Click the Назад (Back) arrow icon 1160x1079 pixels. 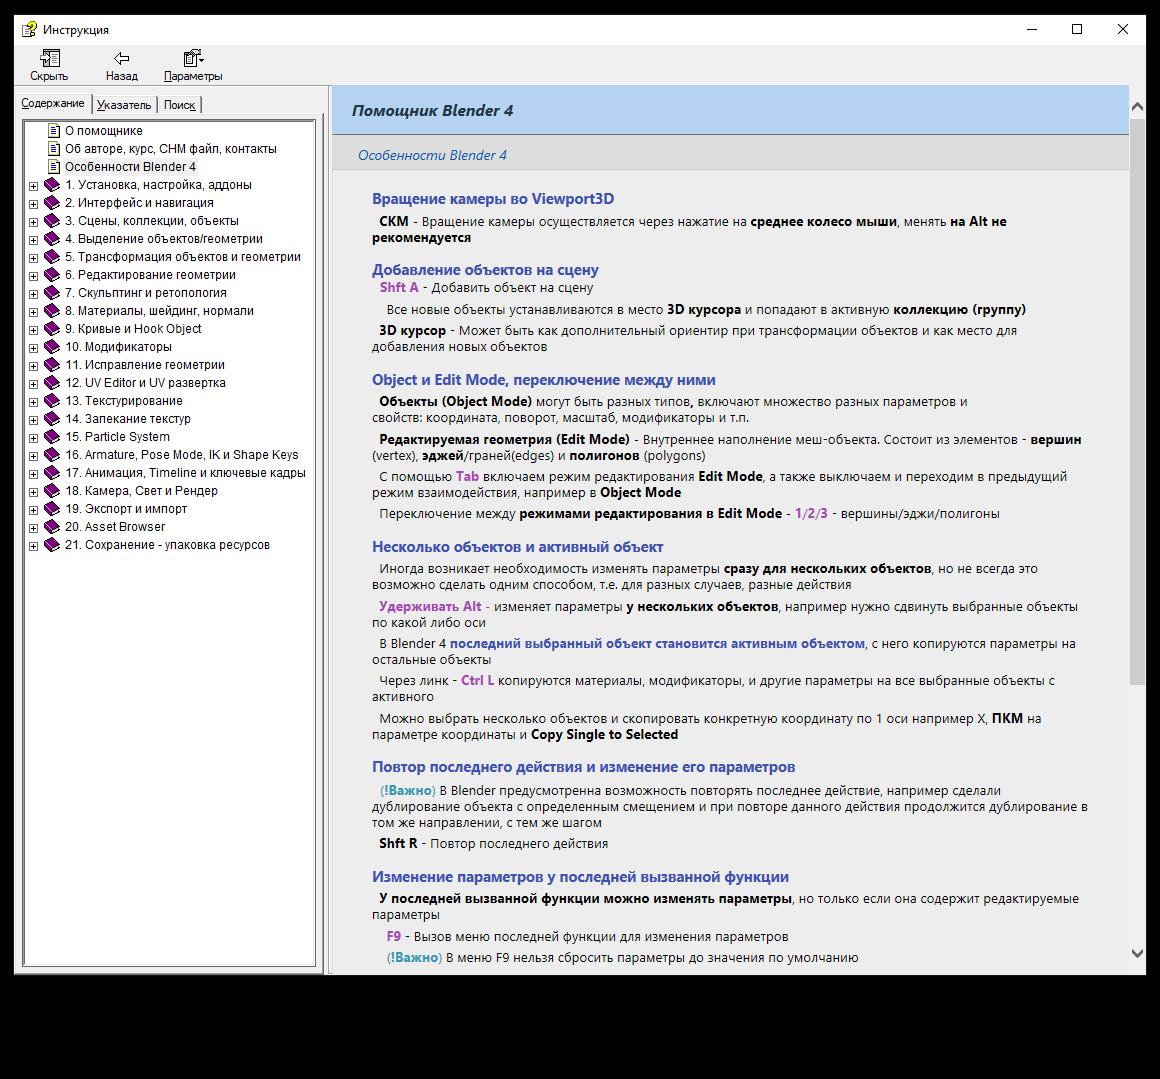click(x=121, y=59)
